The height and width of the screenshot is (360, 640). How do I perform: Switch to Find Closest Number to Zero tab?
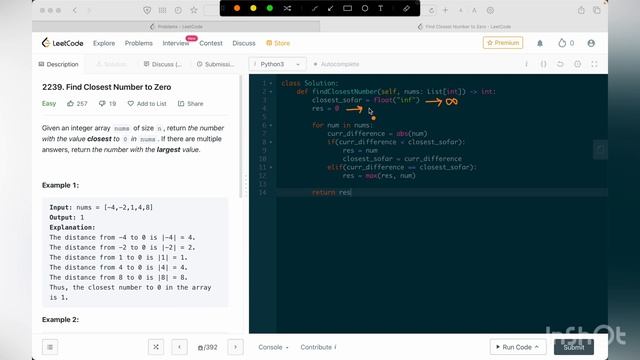464,27
